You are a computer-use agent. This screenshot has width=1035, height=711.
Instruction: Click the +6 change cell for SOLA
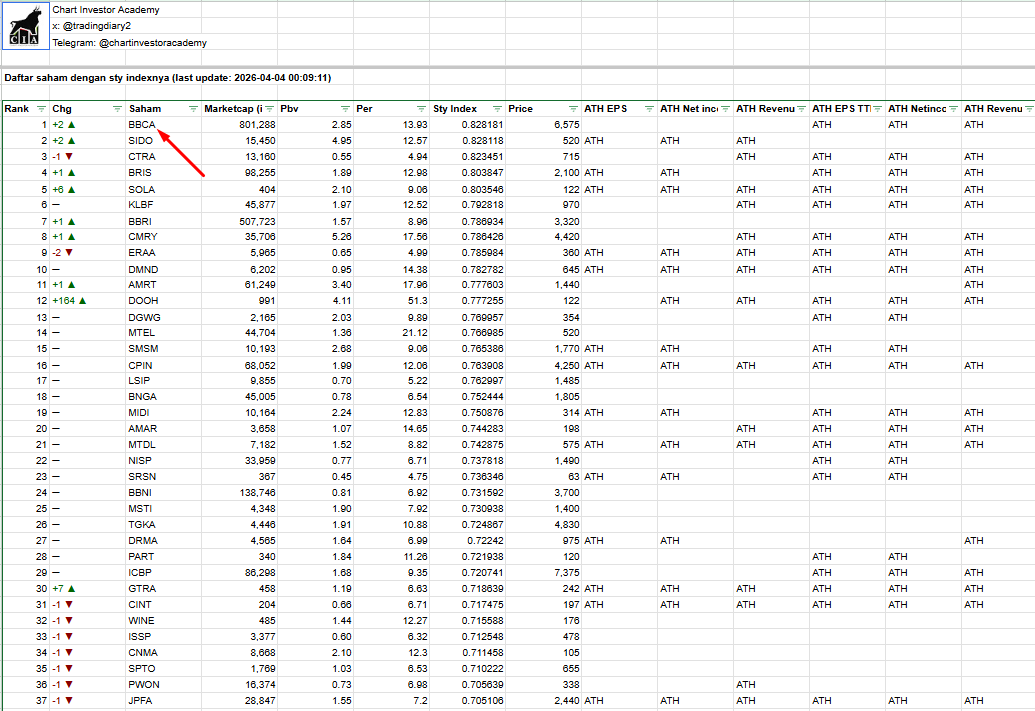click(x=88, y=189)
